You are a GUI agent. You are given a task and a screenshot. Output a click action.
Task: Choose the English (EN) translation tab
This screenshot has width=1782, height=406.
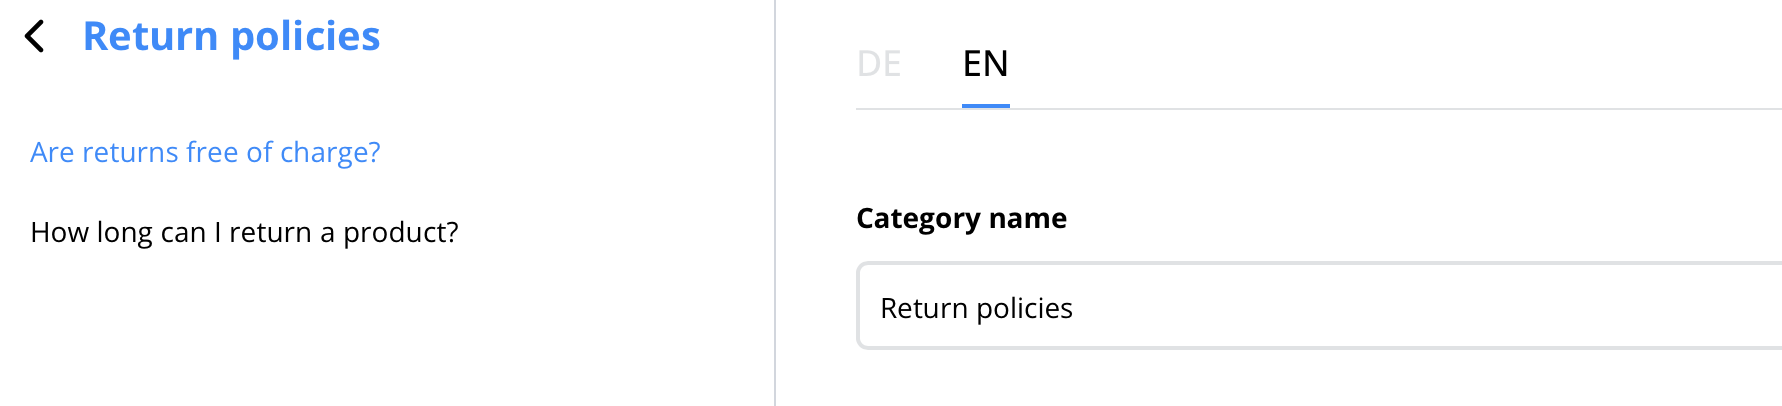(985, 64)
